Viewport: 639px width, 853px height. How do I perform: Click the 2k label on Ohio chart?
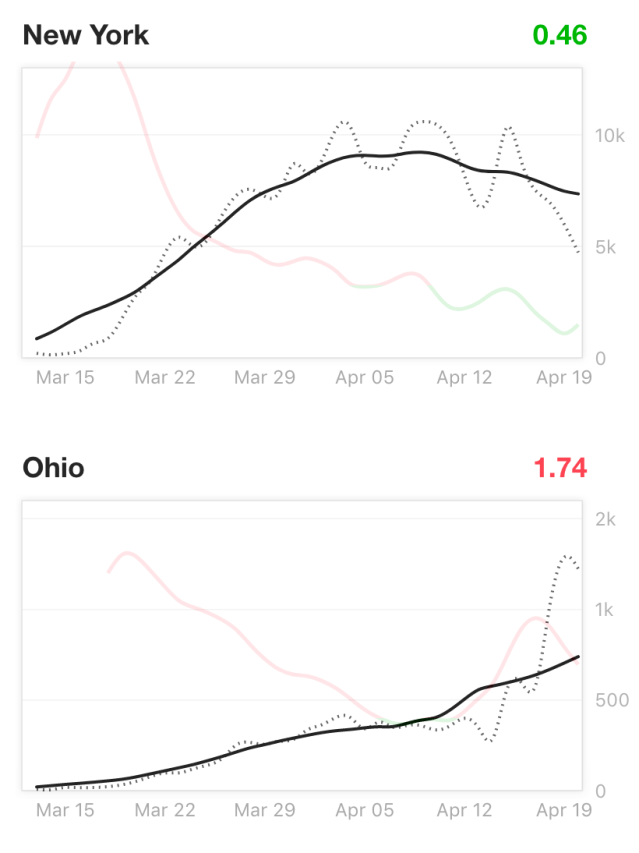606,519
